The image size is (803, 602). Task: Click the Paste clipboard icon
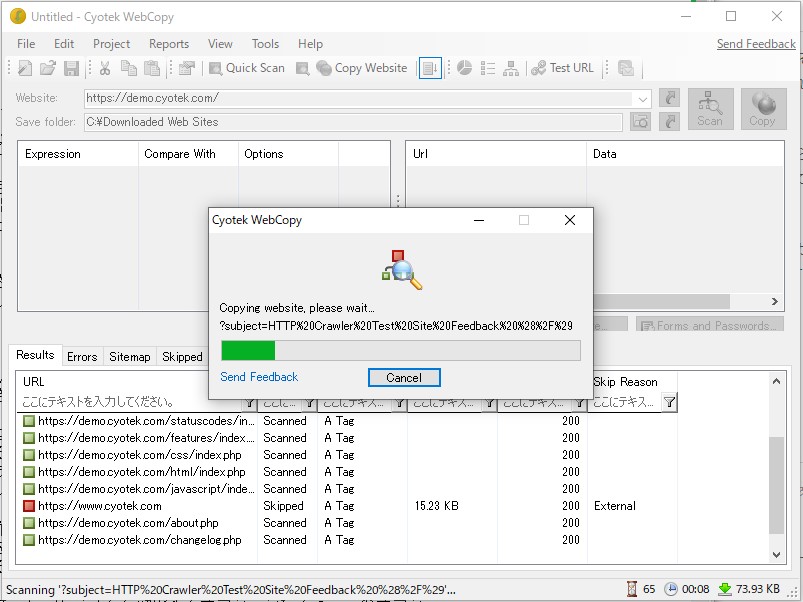tap(152, 68)
